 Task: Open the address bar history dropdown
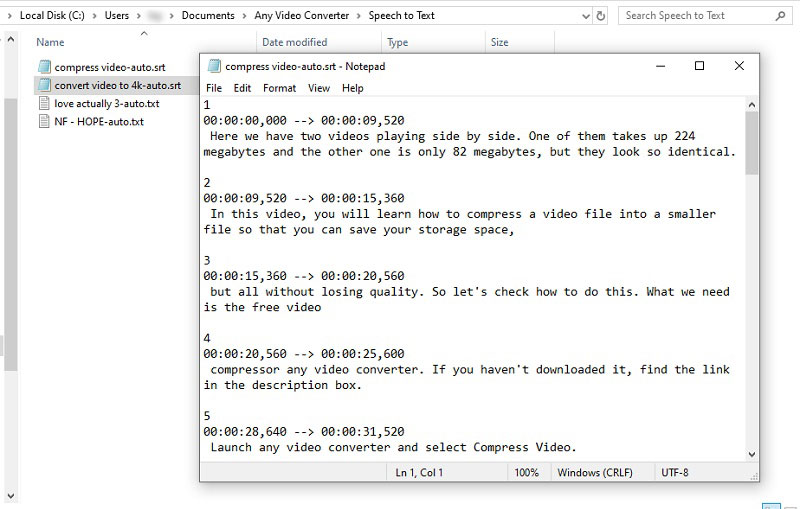click(x=584, y=16)
